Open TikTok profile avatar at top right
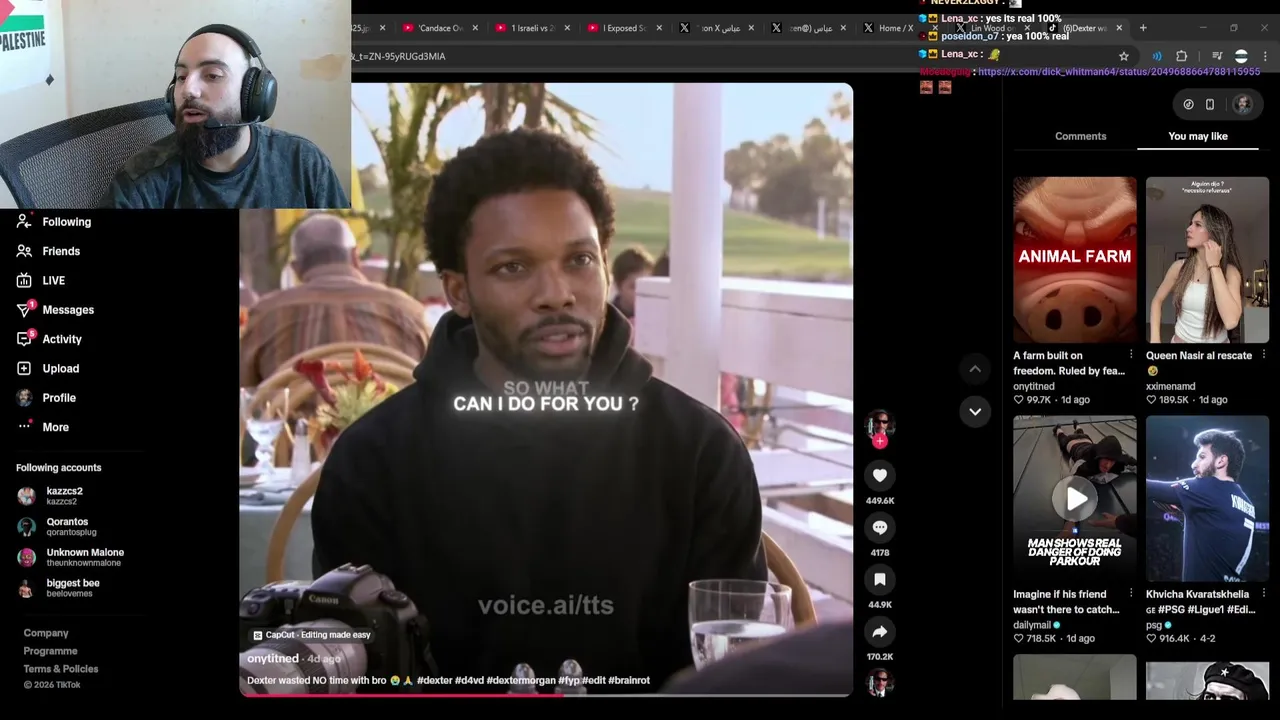This screenshot has width=1280, height=720. click(1242, 104)
